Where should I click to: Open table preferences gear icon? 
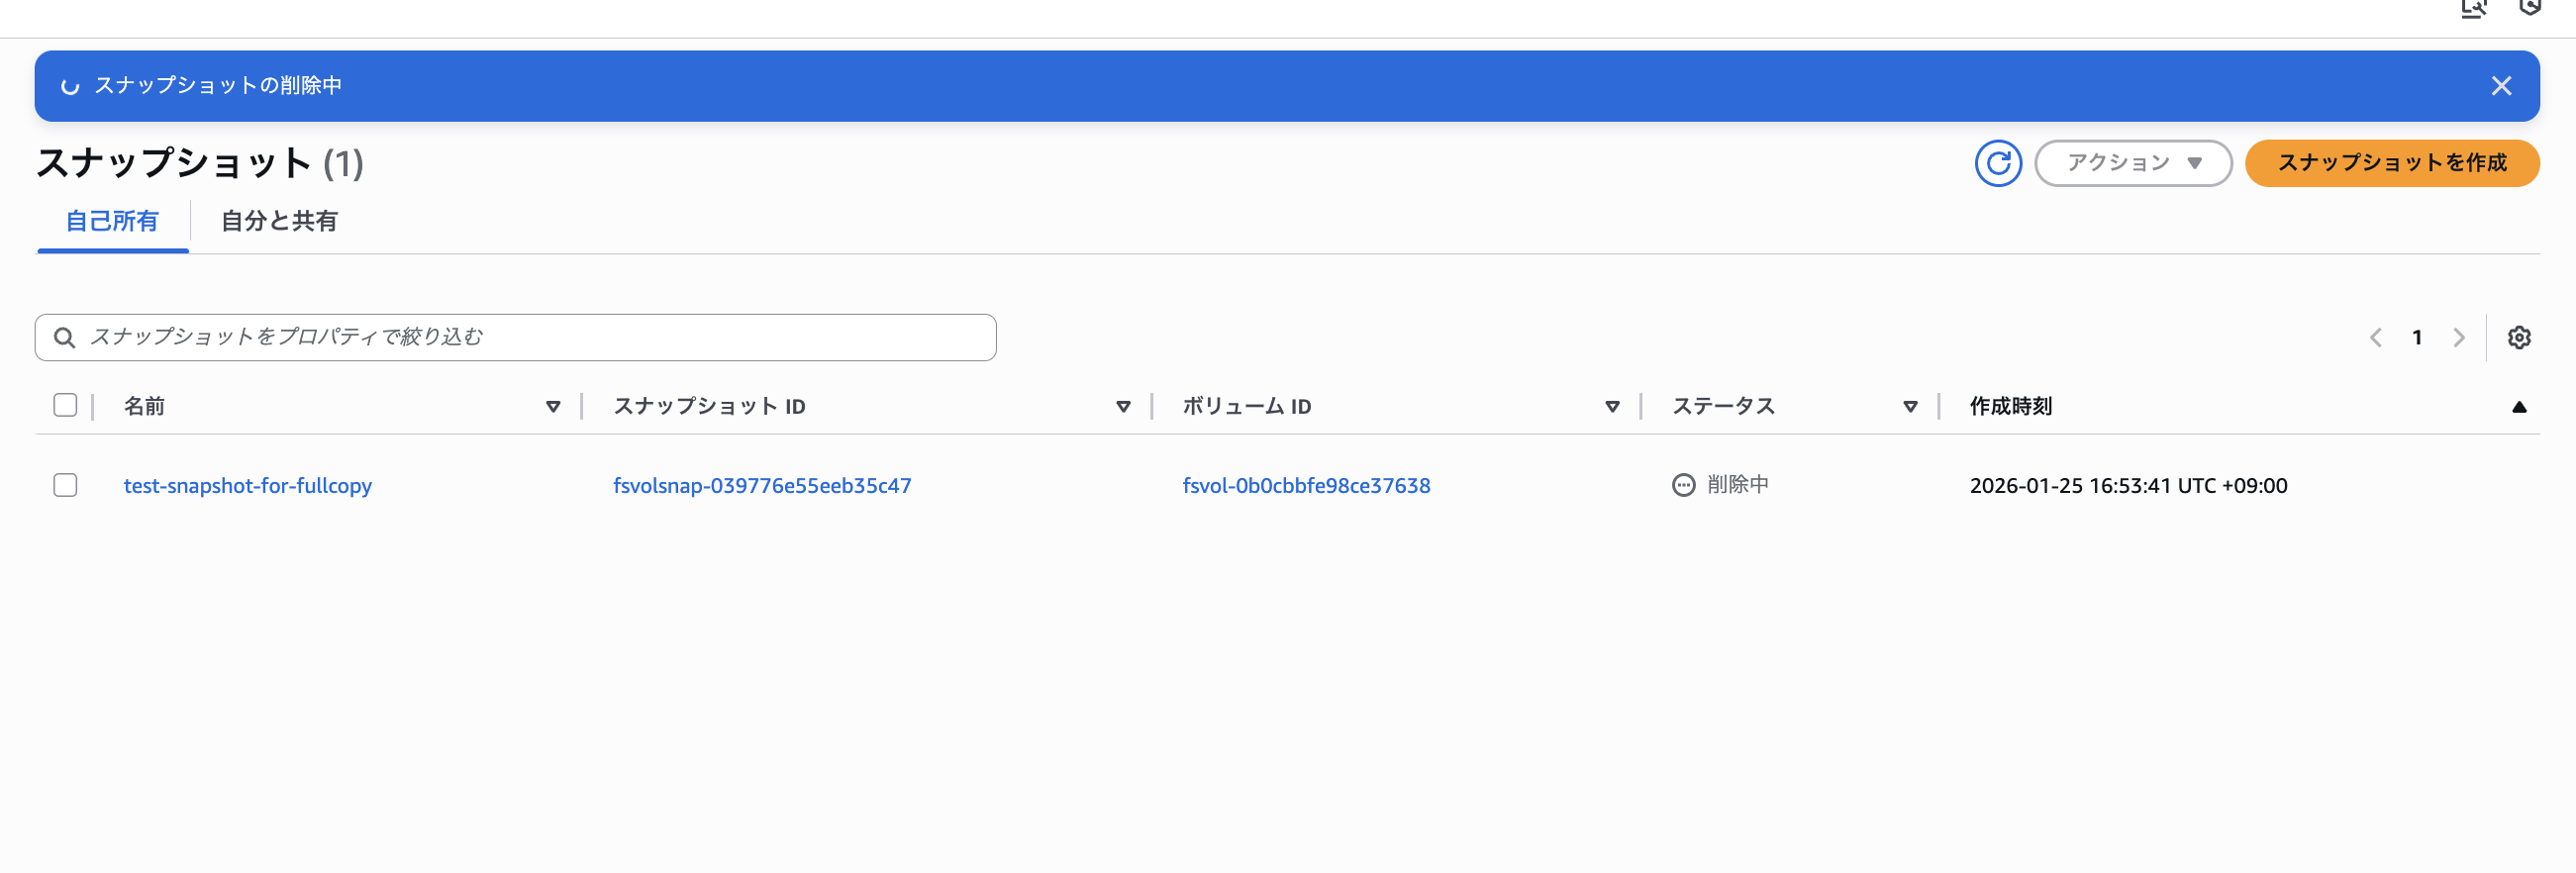click(x=2518, y=338)
